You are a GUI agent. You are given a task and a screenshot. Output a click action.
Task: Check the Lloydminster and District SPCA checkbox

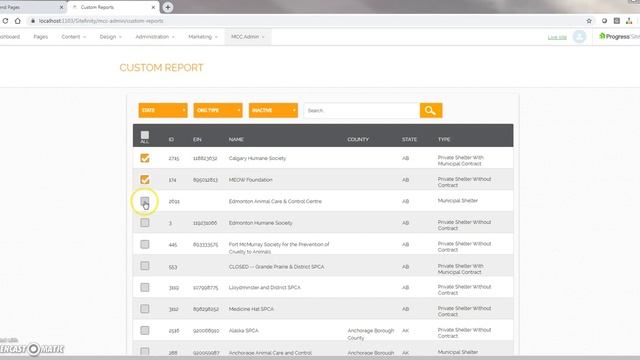[x=144, y=287]
